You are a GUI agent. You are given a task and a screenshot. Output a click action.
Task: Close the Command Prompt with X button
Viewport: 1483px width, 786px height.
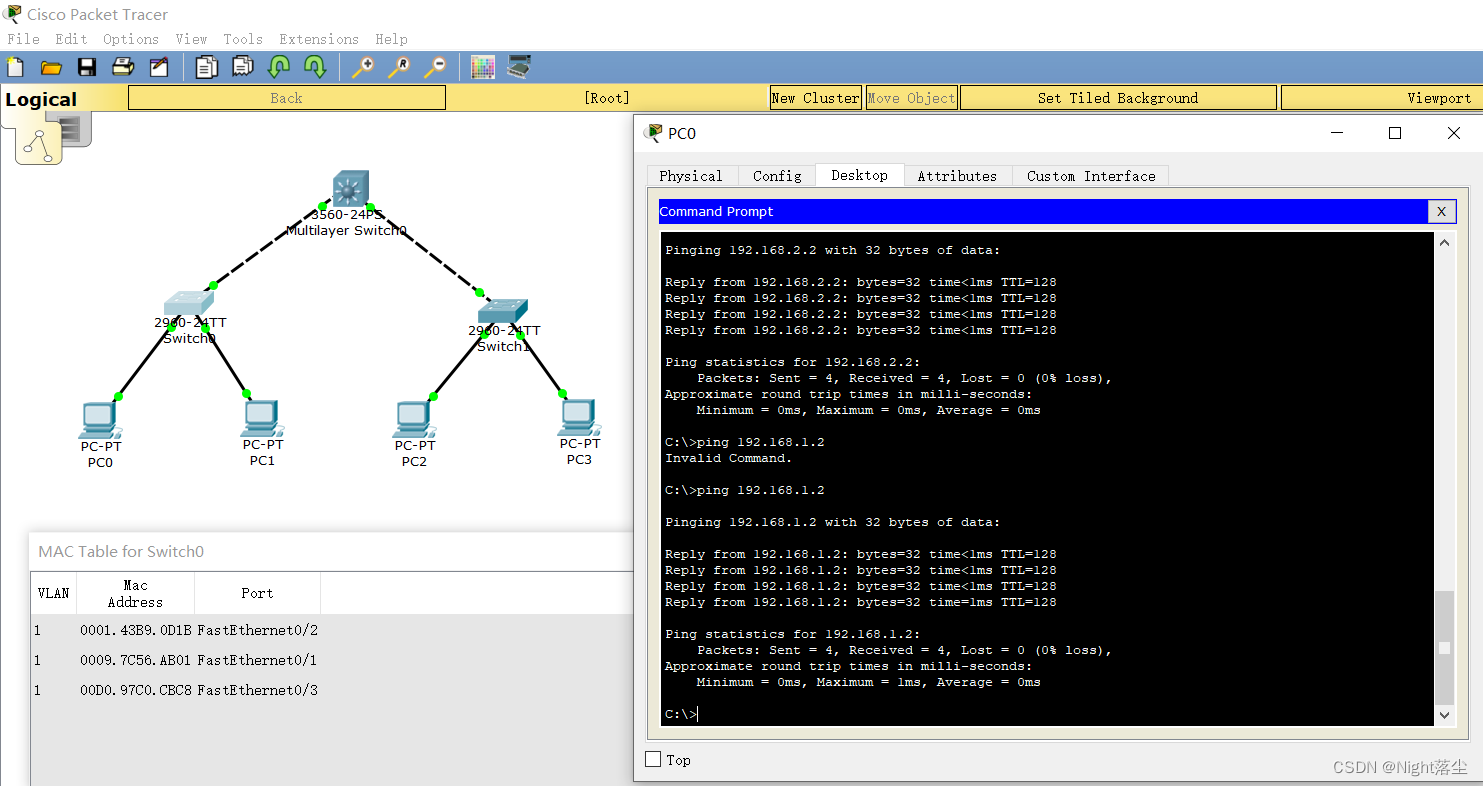[x=1441, y=211]
